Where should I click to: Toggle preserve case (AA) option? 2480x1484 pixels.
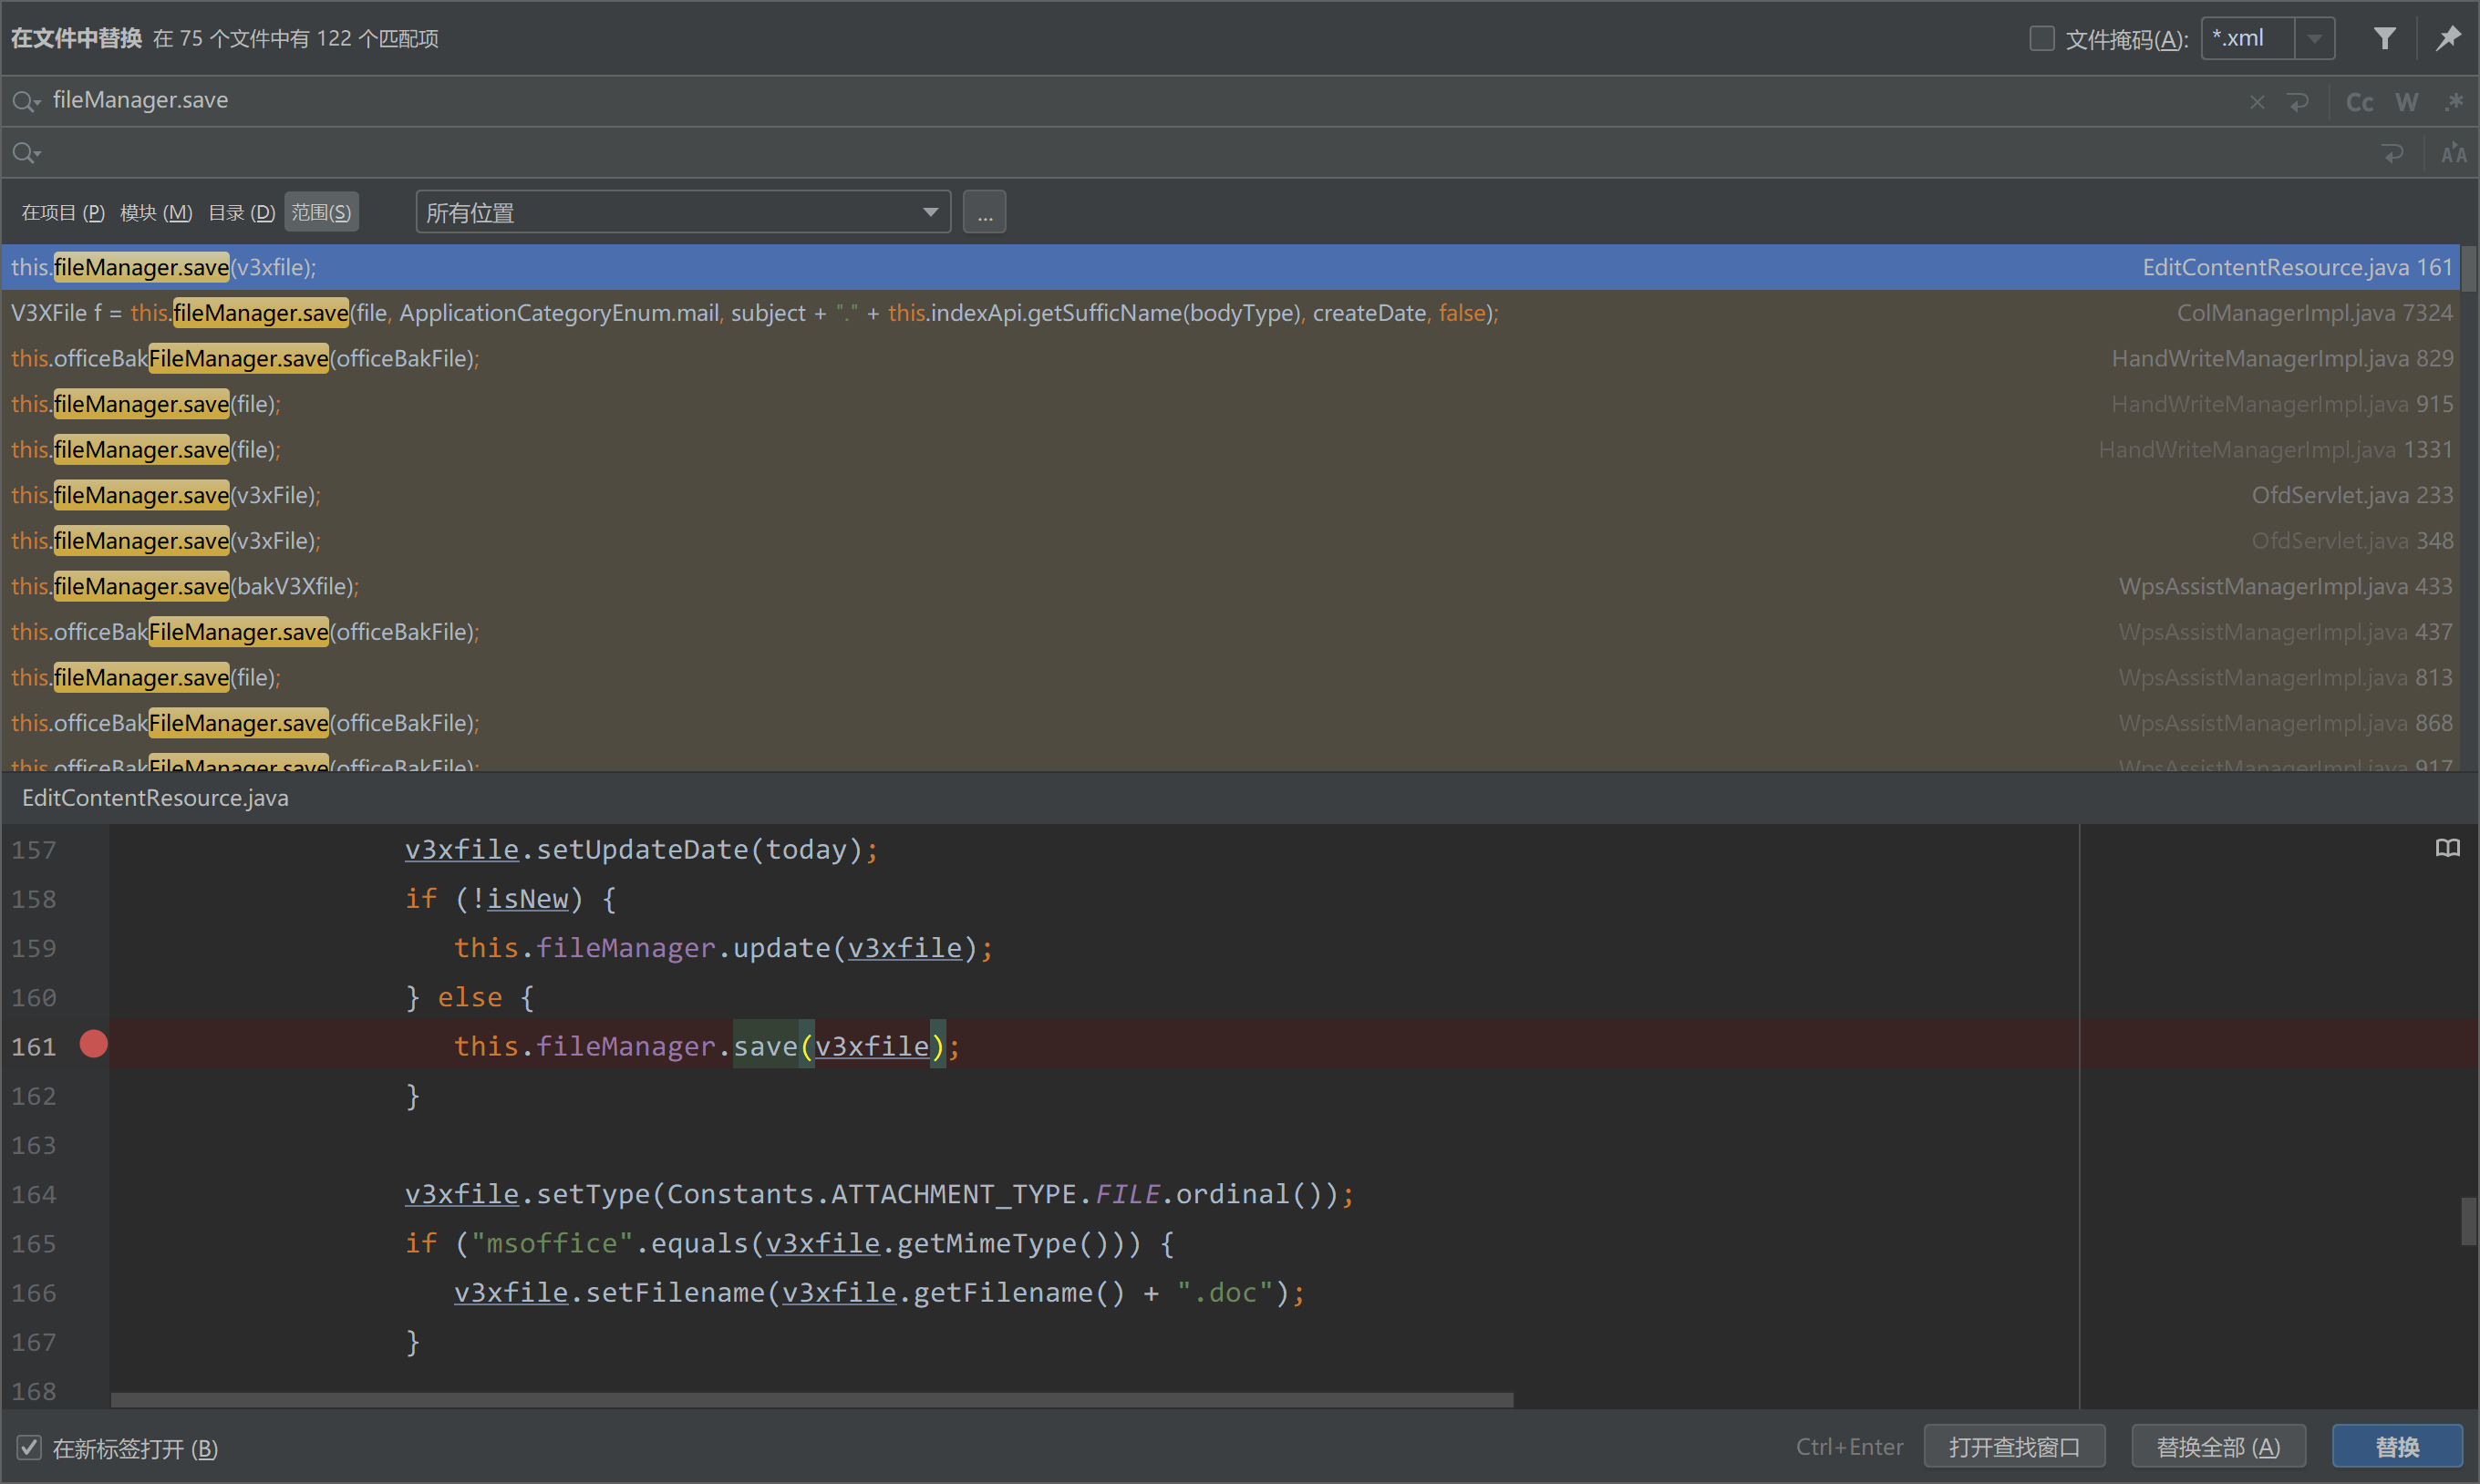pos(2453,154)
